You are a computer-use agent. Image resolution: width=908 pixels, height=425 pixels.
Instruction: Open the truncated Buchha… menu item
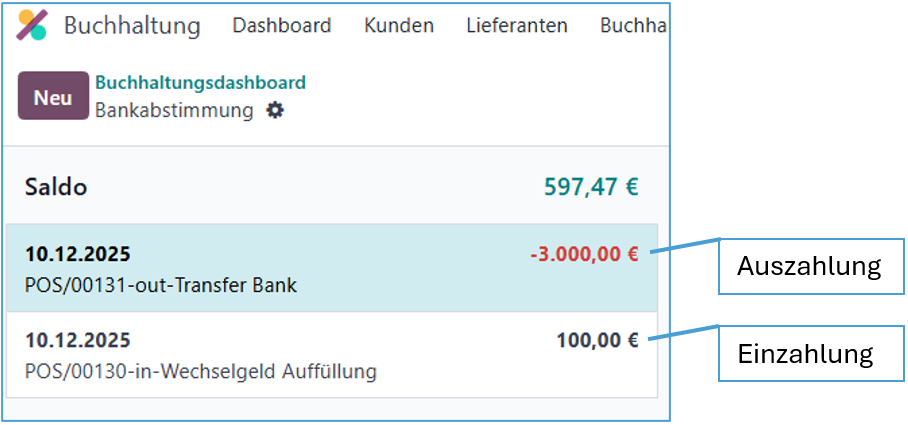[x=633, y=26]
